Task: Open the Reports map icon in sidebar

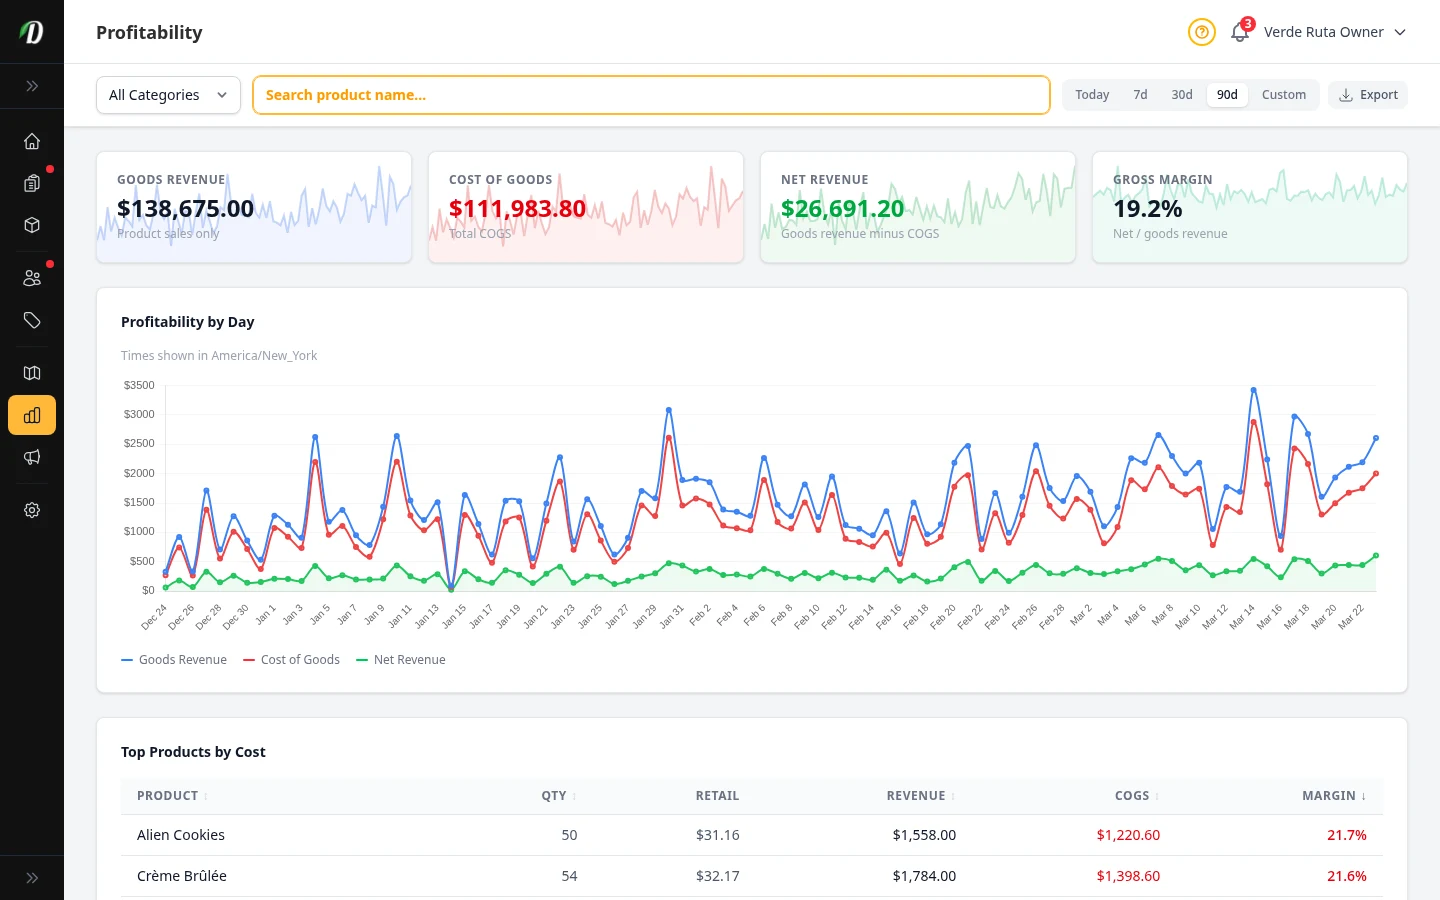Action: click(x=32, y=373)
